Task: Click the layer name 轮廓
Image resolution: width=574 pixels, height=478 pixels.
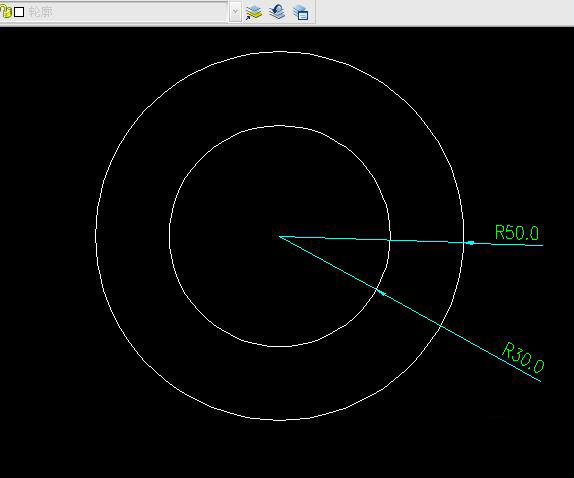Action: pos(41,12)
